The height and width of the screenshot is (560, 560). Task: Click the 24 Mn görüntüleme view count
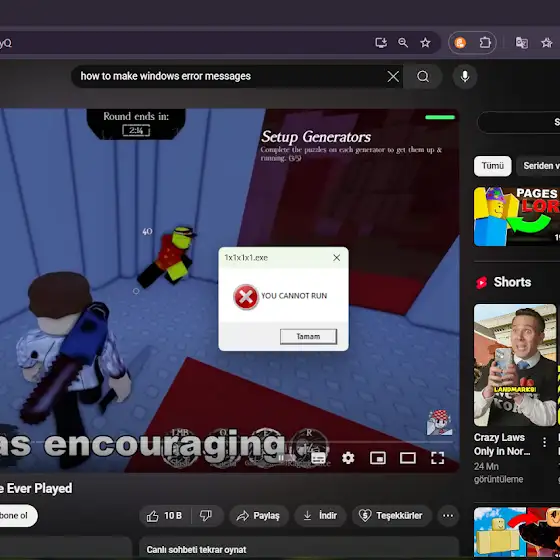499,473
